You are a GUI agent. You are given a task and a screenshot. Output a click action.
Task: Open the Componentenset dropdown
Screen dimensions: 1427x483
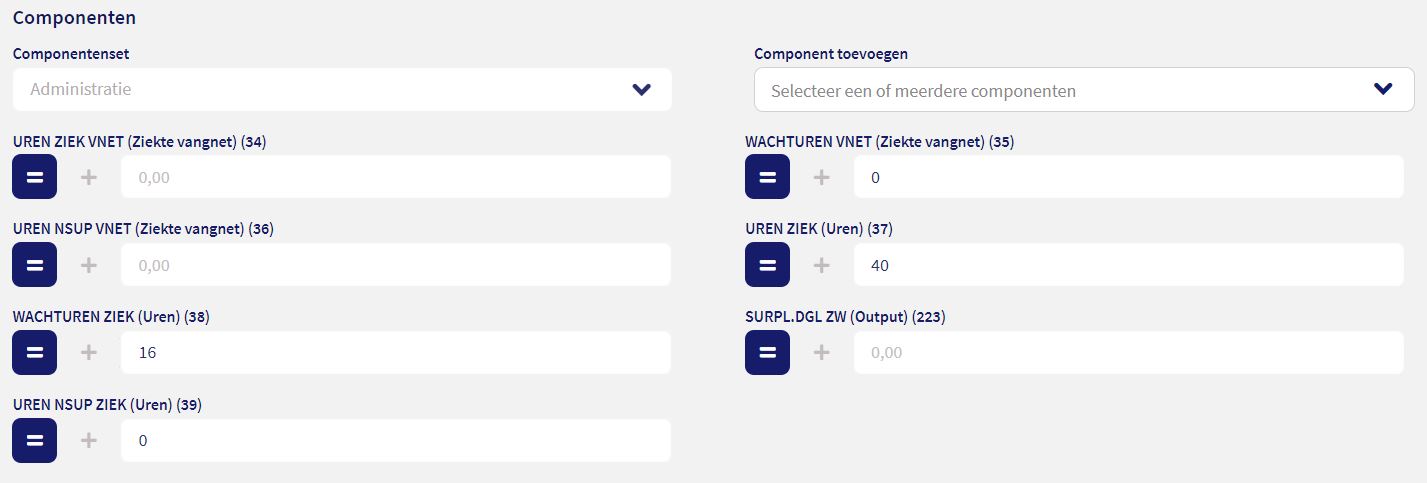click(320, 89)
